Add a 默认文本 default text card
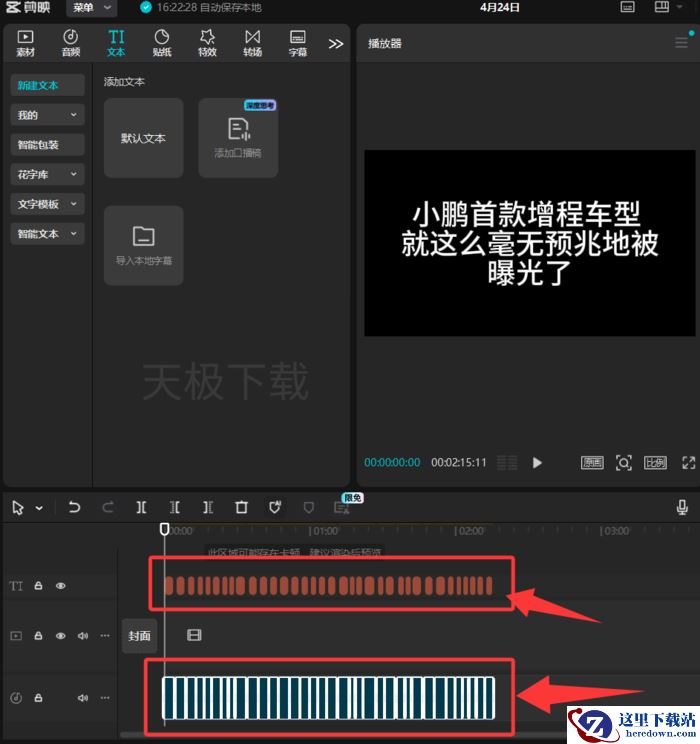Viewport: 700px width, 744px height. click(x=144, y=138)
